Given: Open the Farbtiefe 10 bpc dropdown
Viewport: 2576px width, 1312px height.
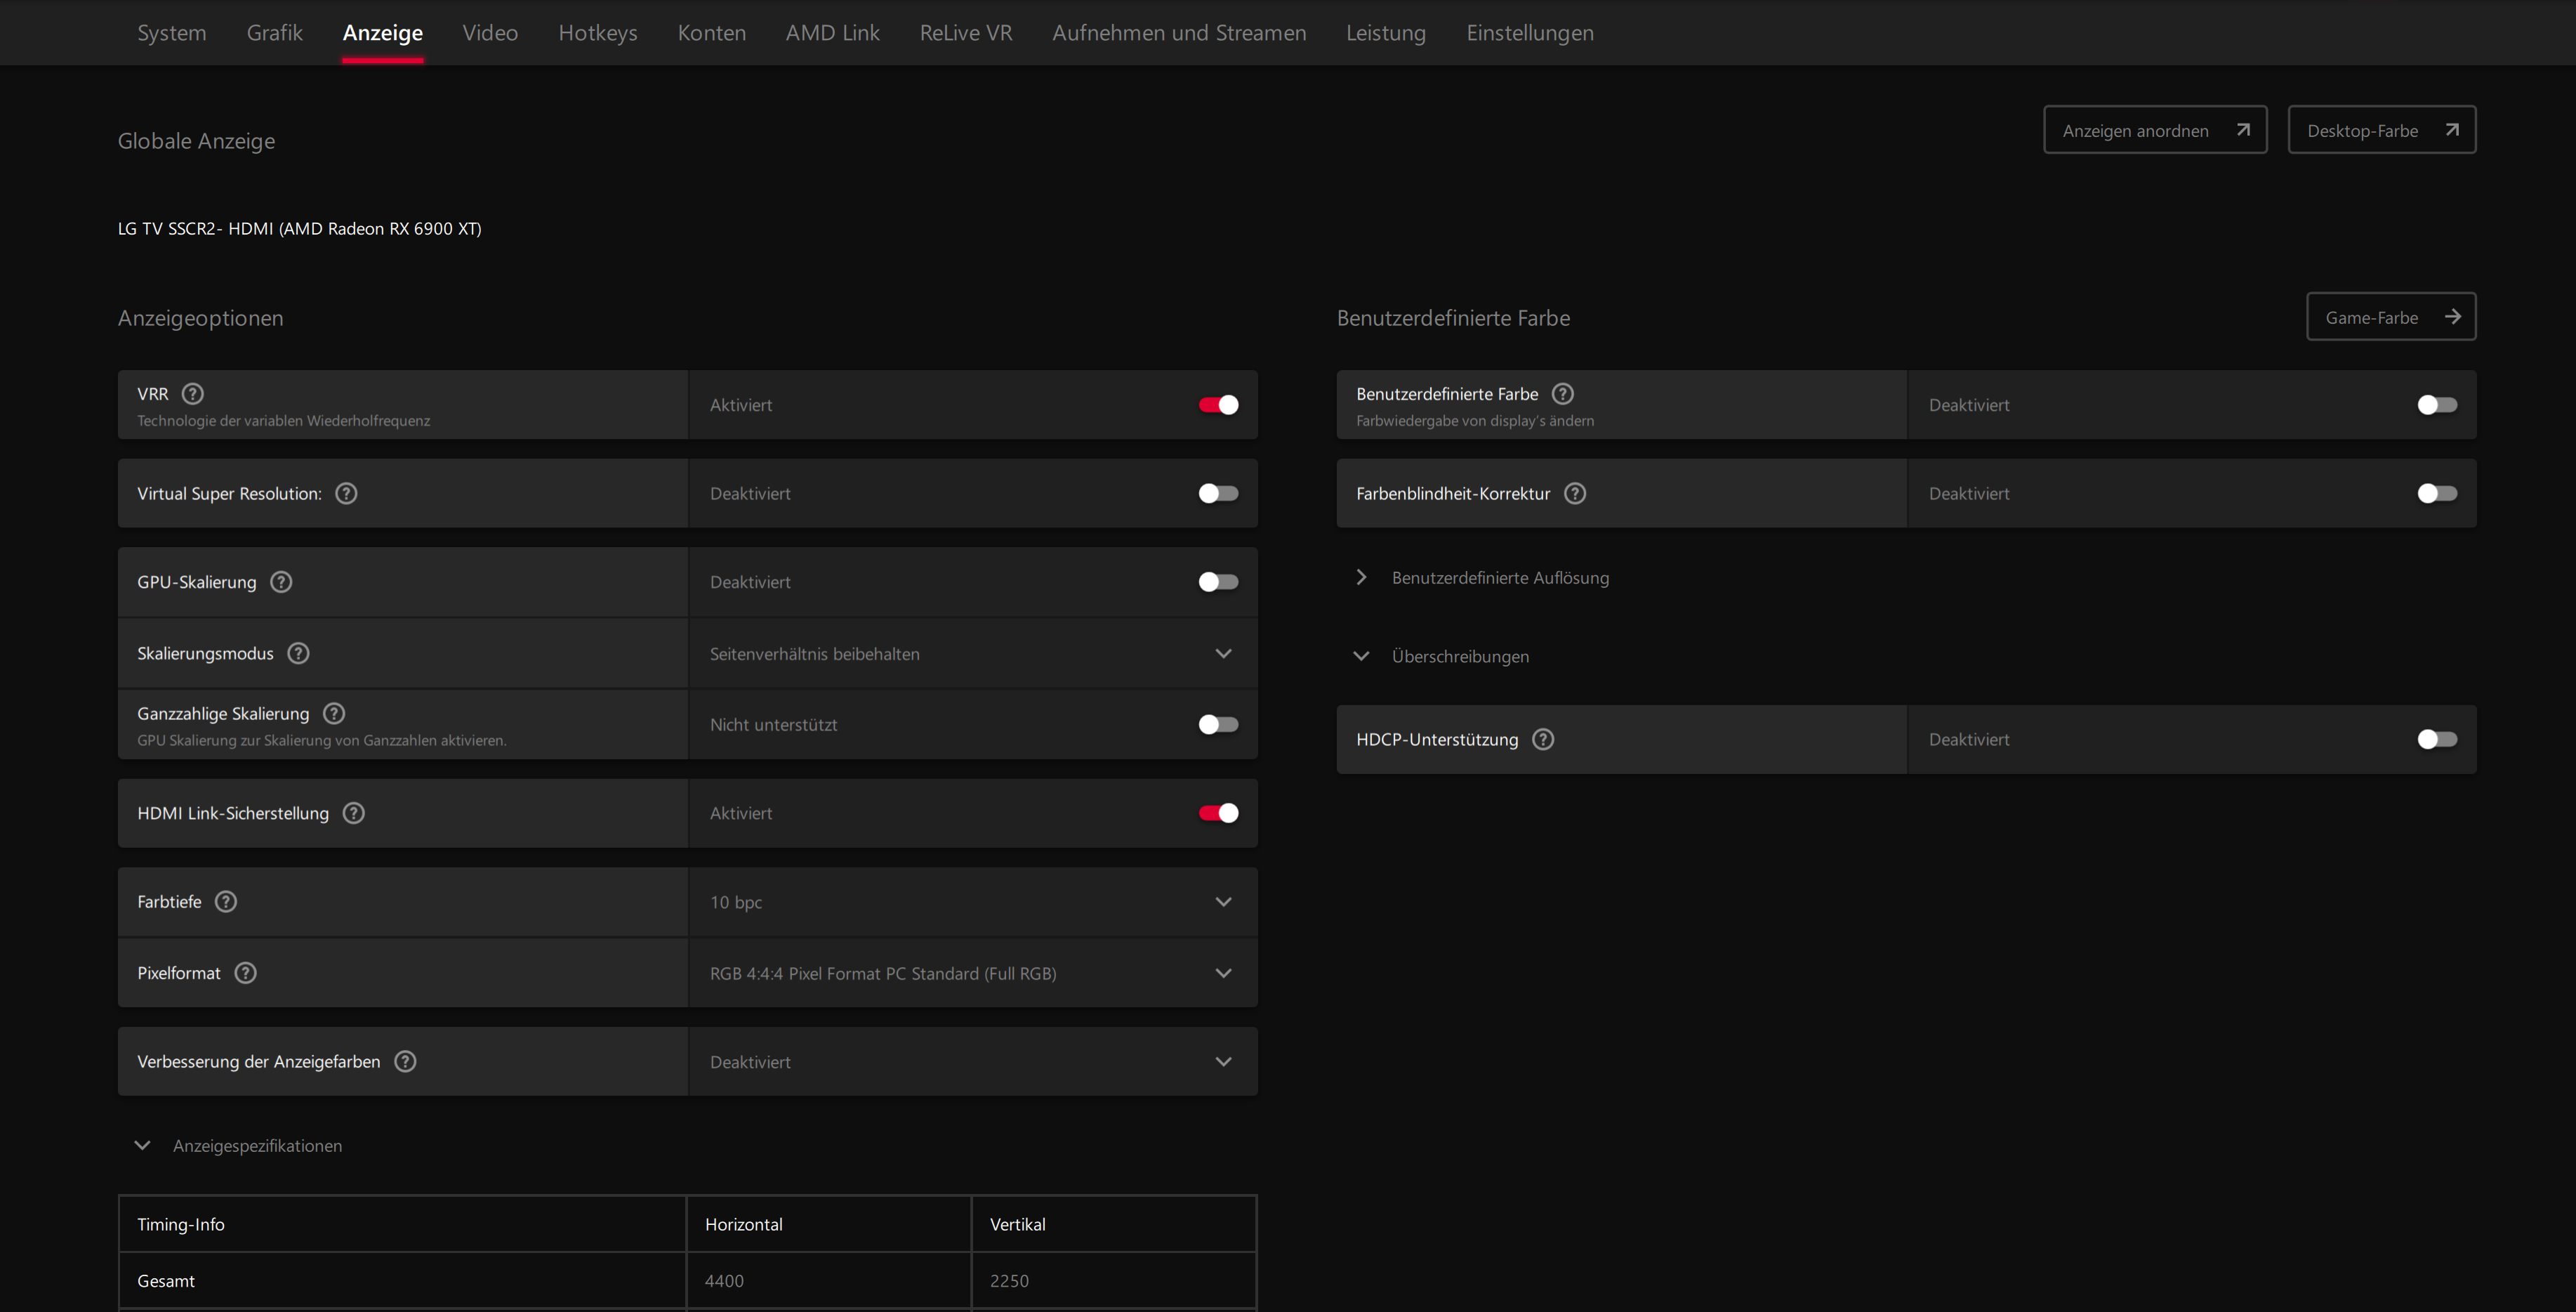Looking at the screenshot, I should (x=971, y=902).
